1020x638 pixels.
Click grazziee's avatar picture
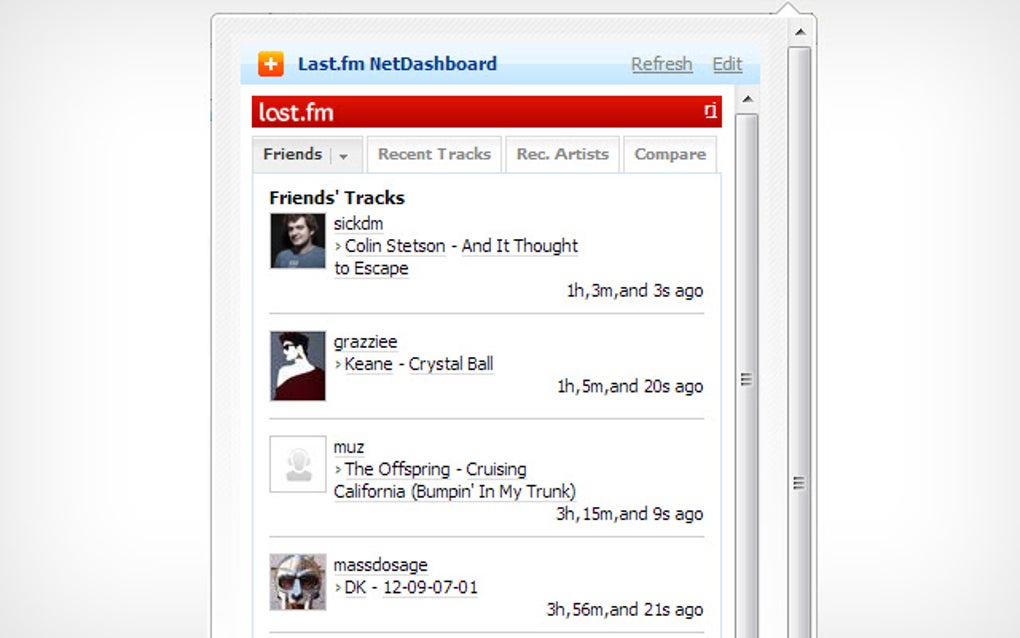[x=297, y=366]
